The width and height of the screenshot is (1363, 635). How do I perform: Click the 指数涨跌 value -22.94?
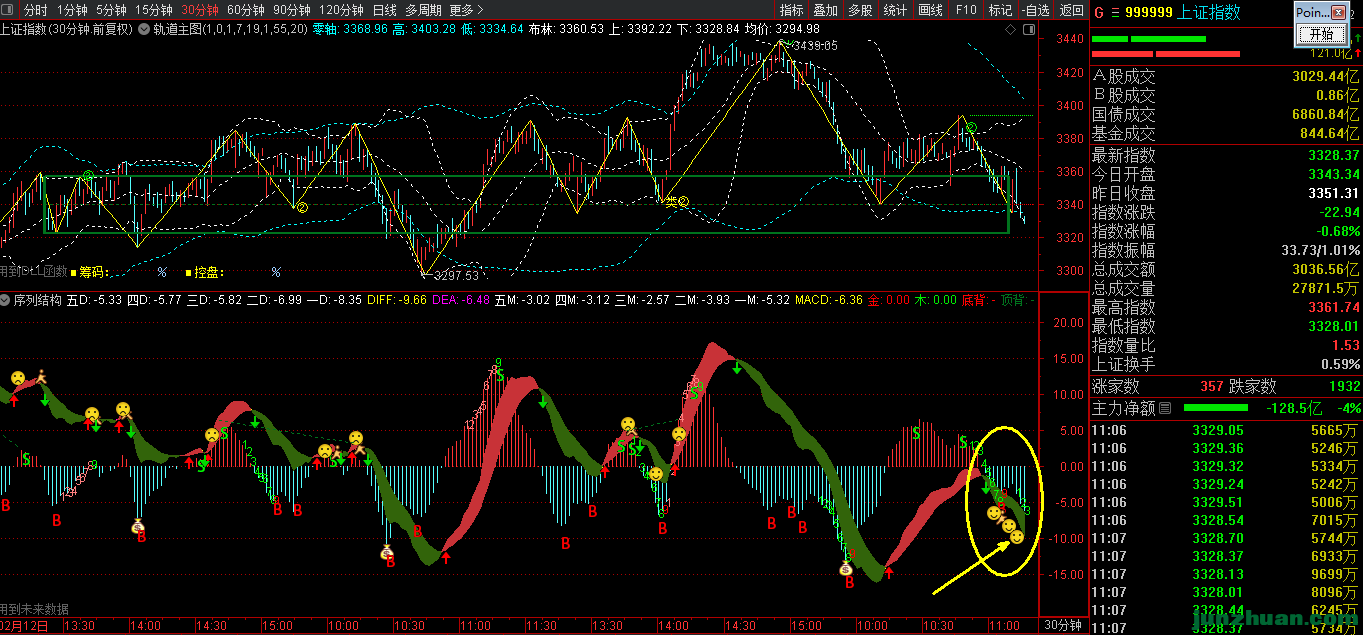pyautogui.click(x=1337, y=212)
